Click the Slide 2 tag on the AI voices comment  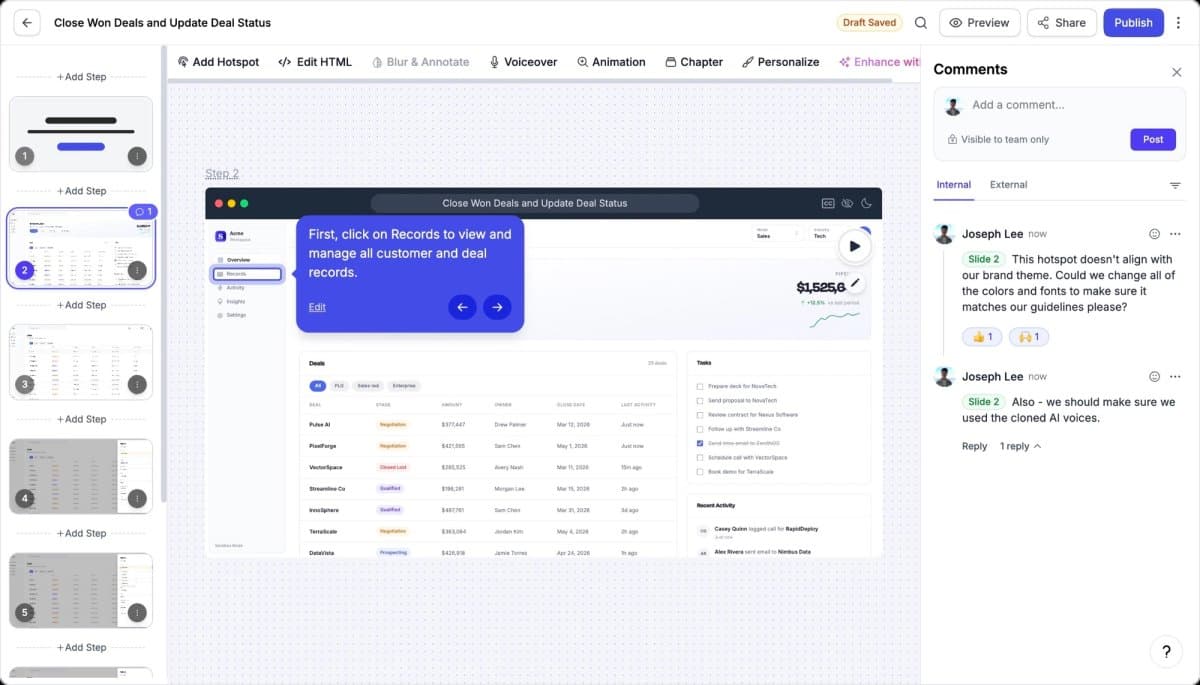tap(983, 402)
